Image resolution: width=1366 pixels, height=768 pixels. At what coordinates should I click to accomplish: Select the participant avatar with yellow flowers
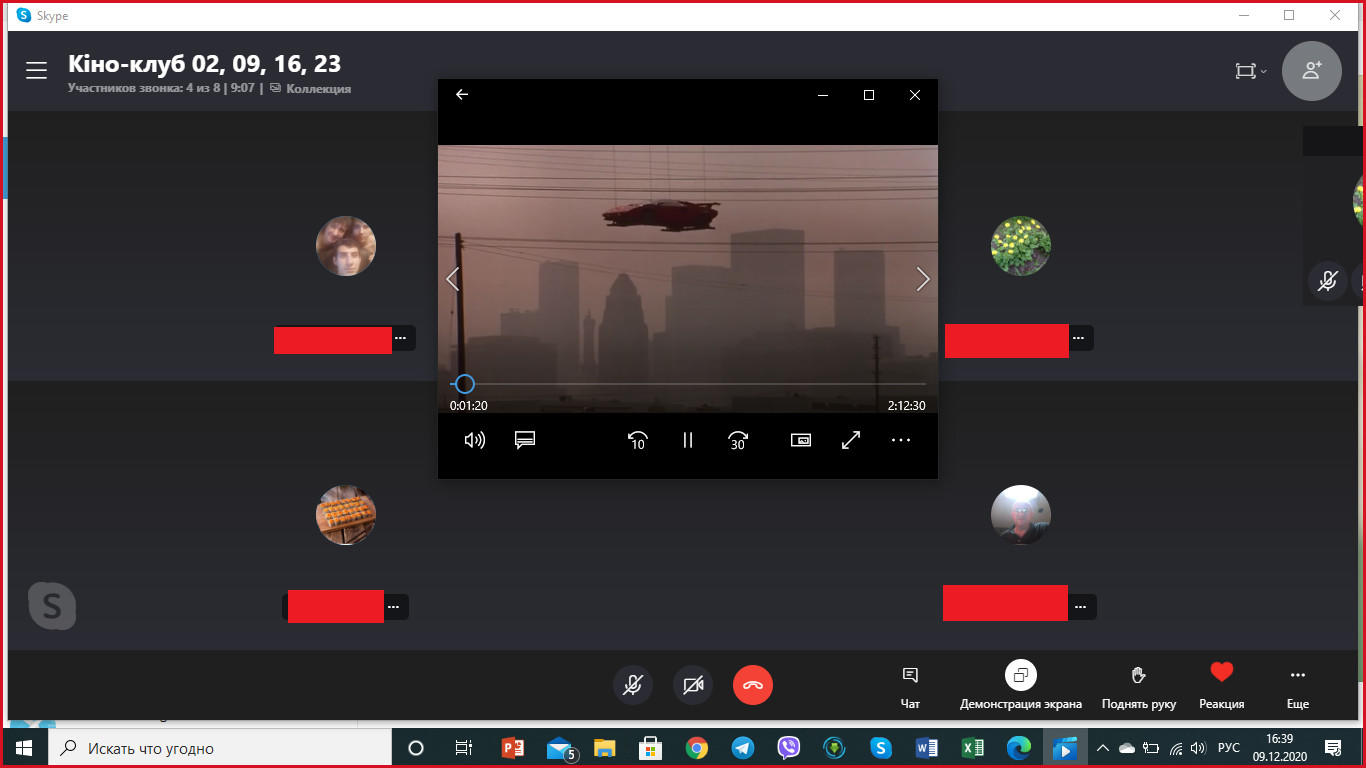click(x=1021, y=246)
